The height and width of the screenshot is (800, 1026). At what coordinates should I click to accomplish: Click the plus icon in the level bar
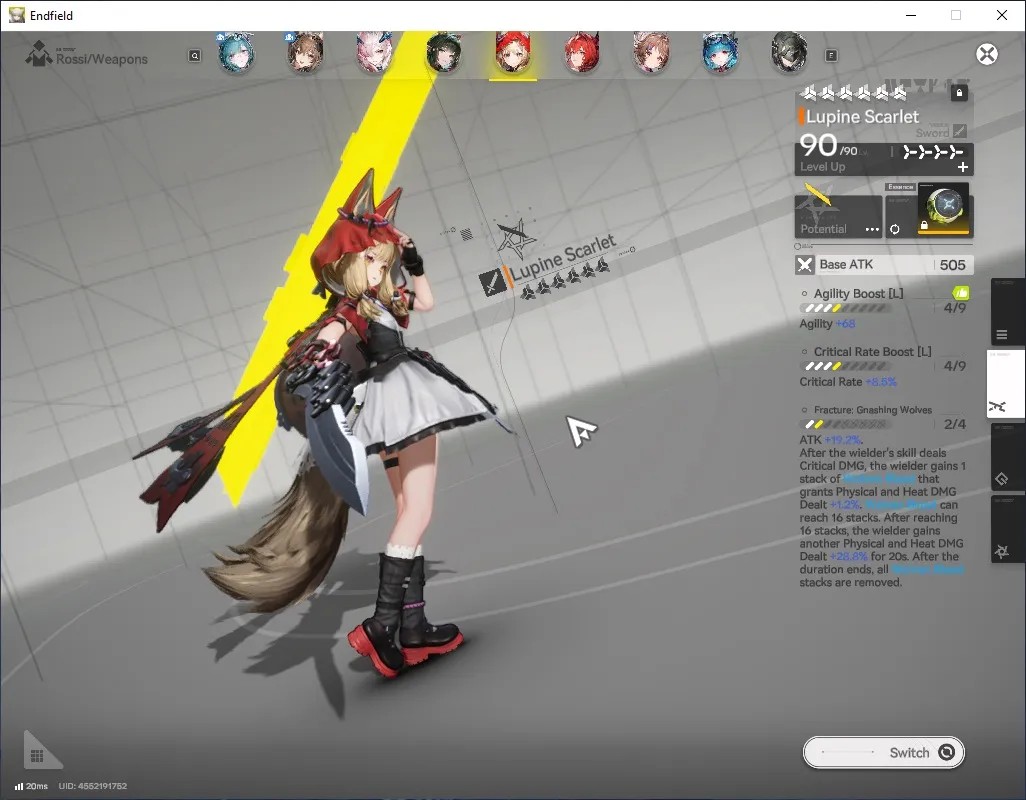[x=963, y=167]
